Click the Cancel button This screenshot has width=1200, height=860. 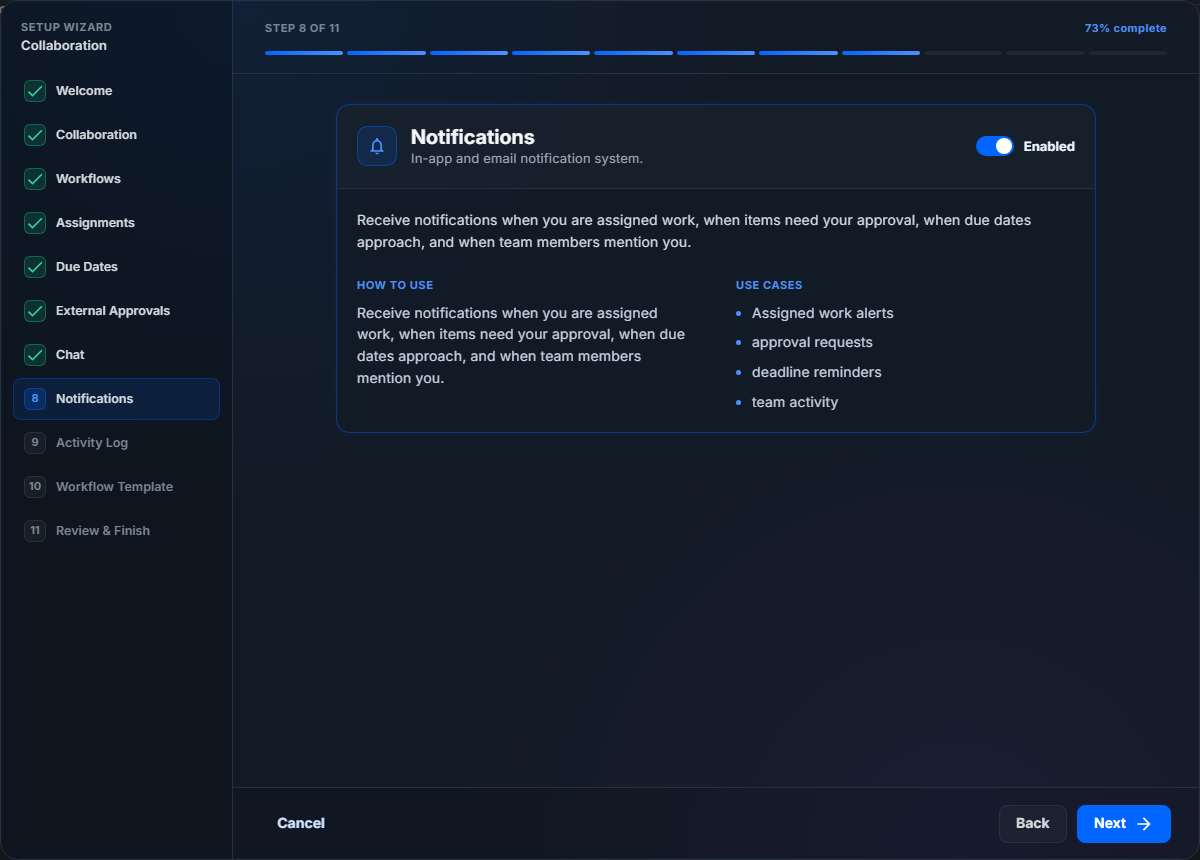point(301,823)
